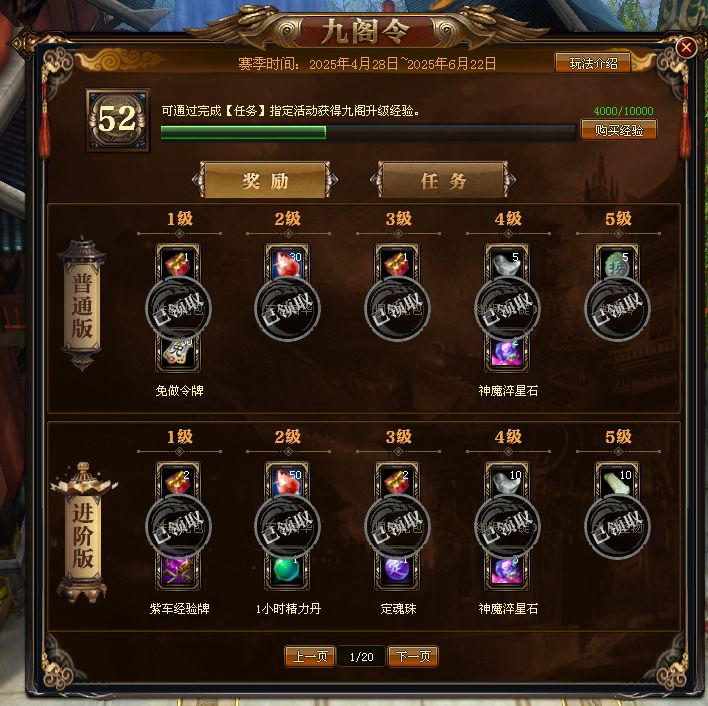Screen dimensions: 708x706
Task: Click the green experience progress bar
Action: point(368,133)
